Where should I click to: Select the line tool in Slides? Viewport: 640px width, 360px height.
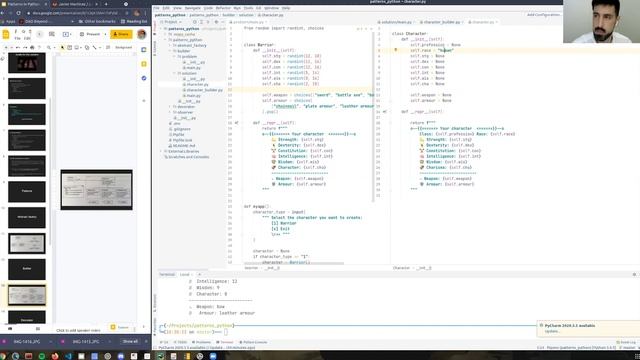94,47
